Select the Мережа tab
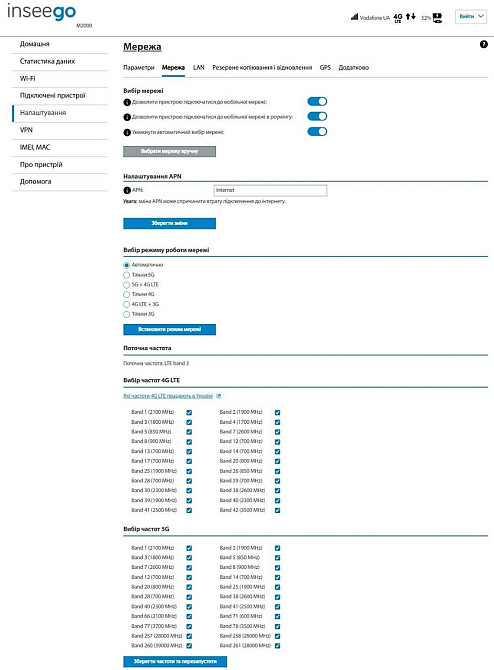Image resolution: width=494 pixels, height=670 pixels. [173, 68]
